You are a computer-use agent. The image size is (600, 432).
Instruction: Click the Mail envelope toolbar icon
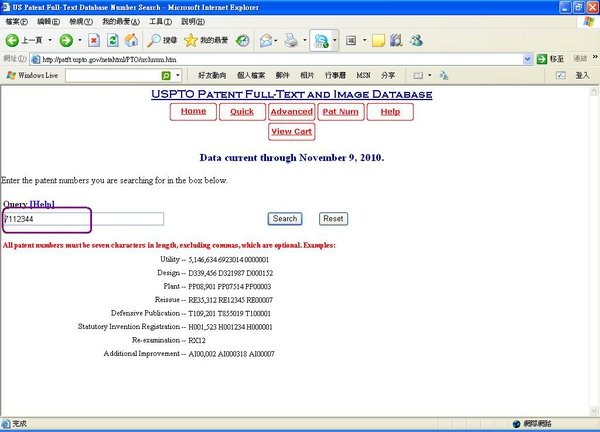tap(266, 40)
